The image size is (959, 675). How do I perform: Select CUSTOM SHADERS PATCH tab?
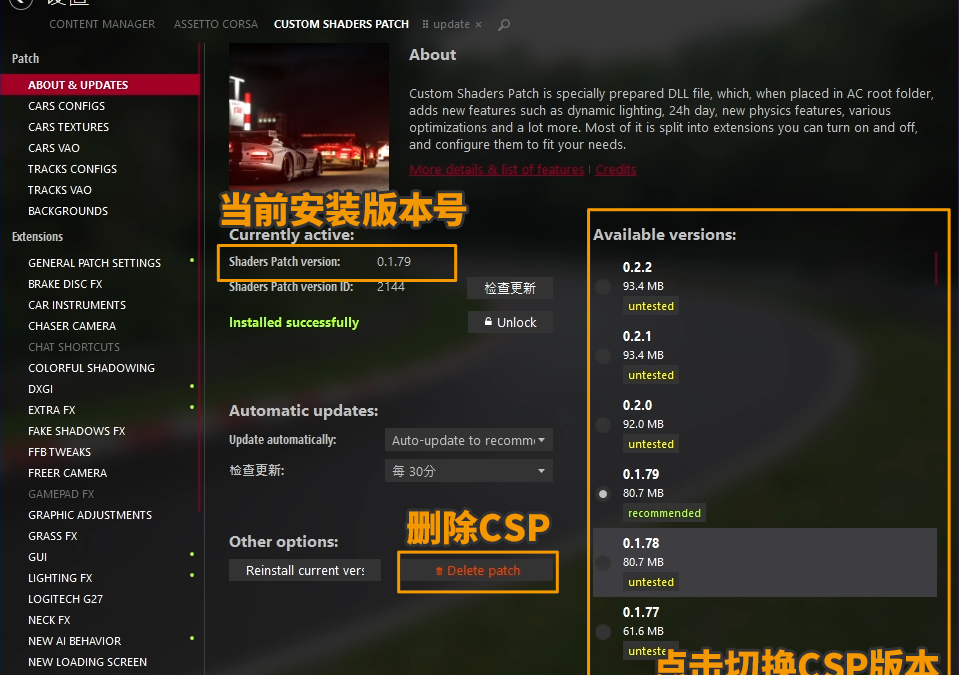341,24
